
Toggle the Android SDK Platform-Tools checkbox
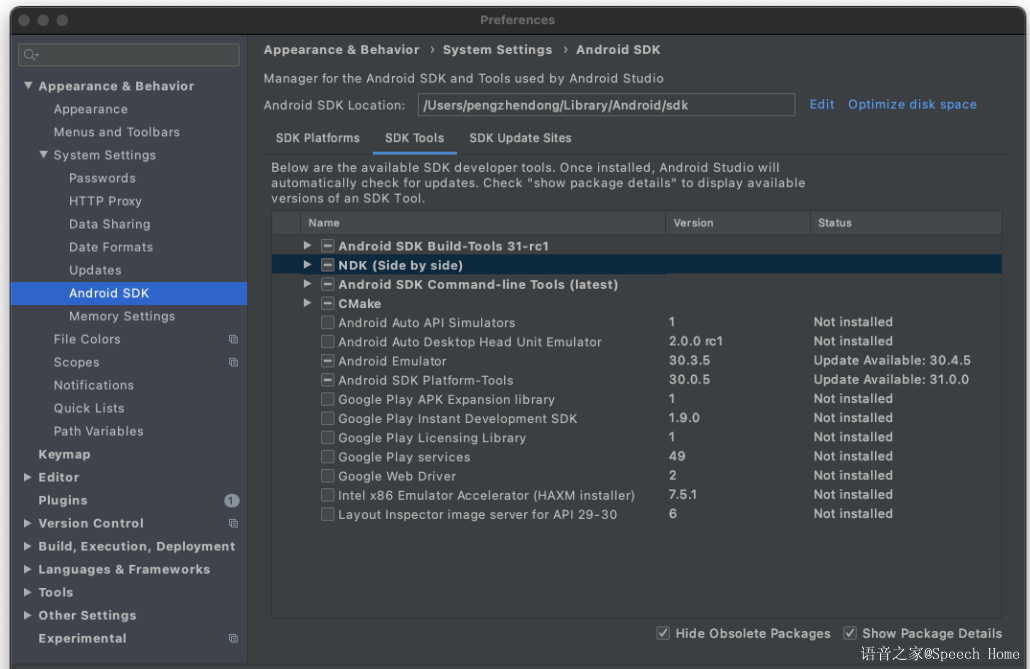pos(328,380)
